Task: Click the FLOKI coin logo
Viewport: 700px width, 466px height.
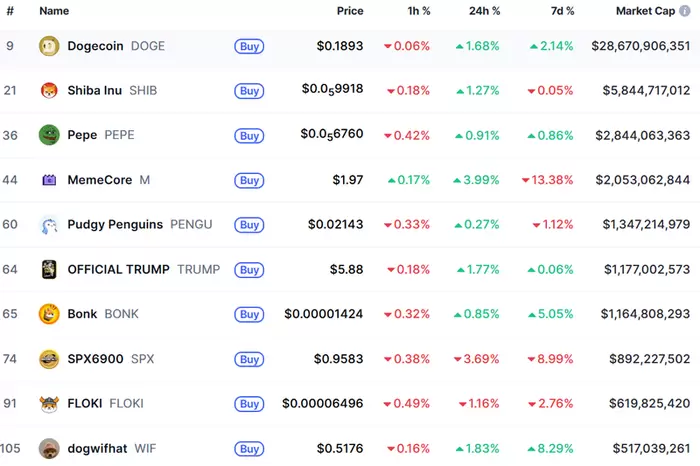Action: pos(48,404)
